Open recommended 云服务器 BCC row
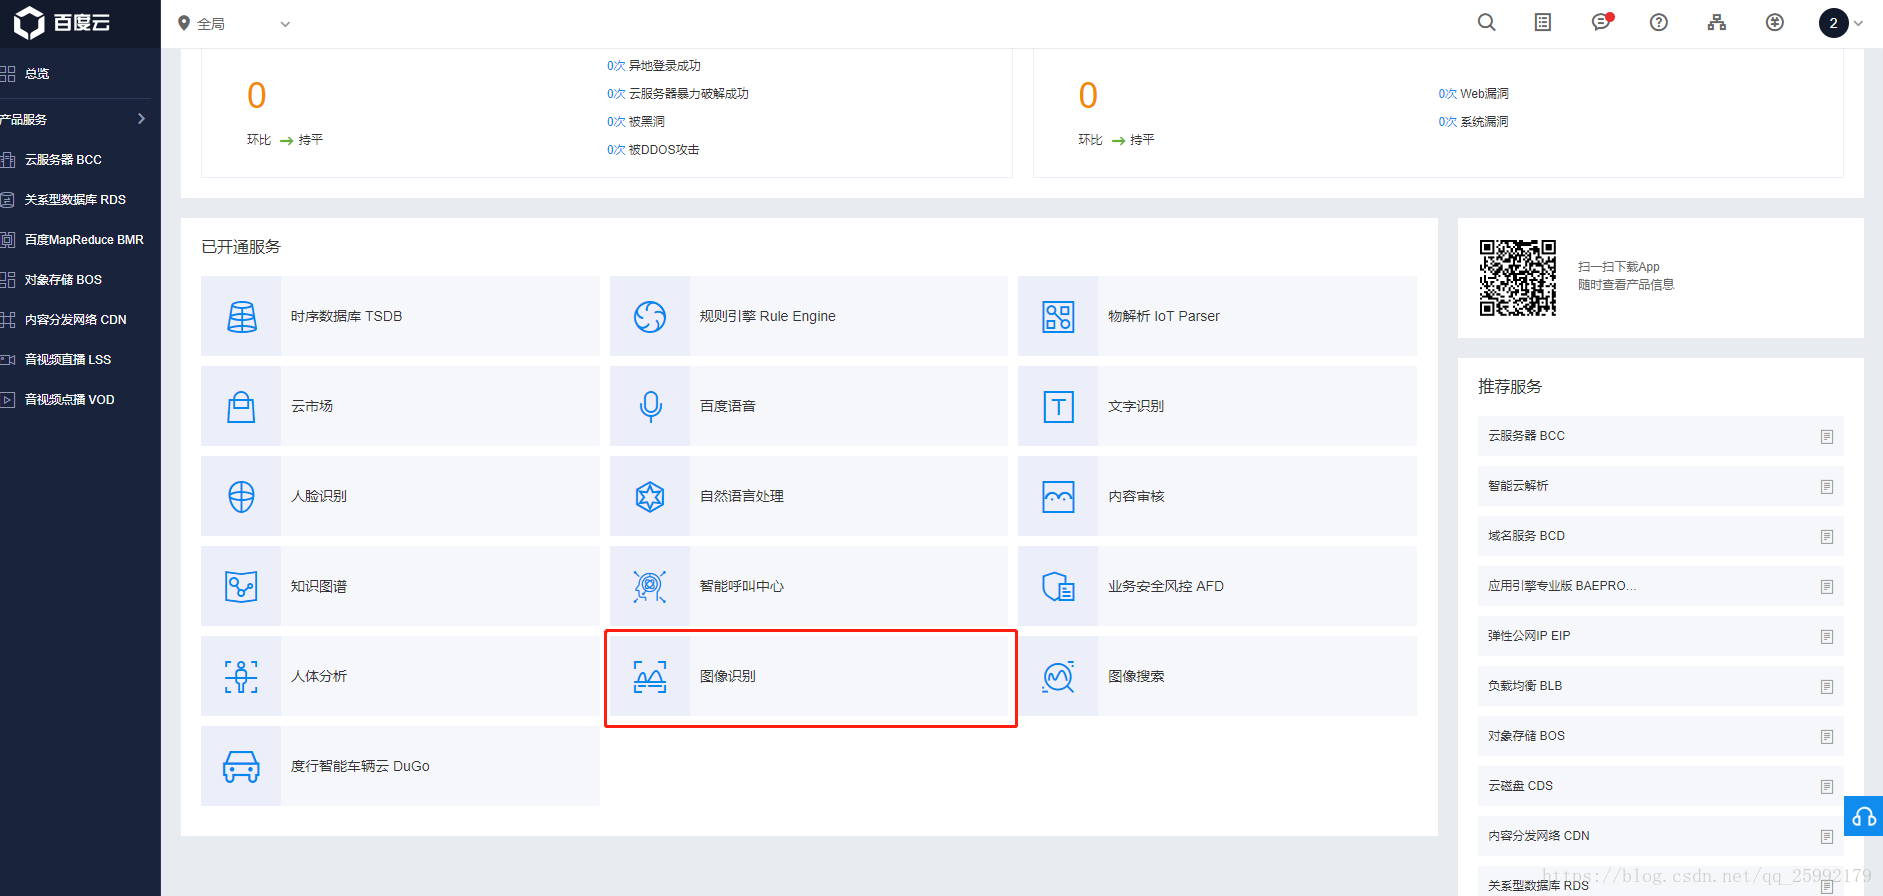This screenshot has width=1883, height=896. click(x=1661, y=436)
